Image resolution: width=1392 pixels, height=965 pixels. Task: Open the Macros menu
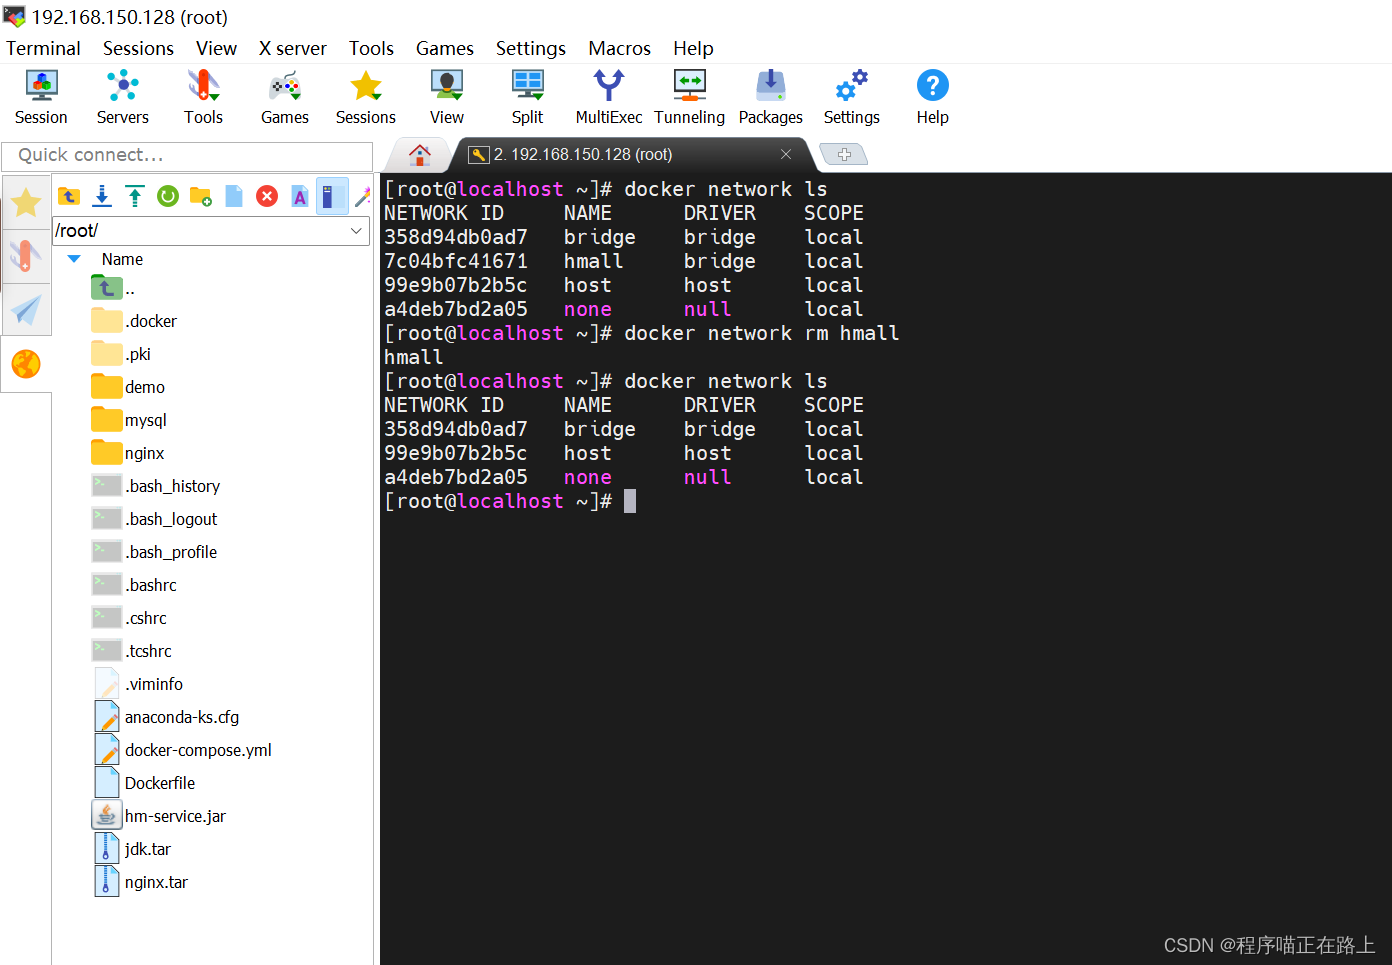(x=619, y=48)
